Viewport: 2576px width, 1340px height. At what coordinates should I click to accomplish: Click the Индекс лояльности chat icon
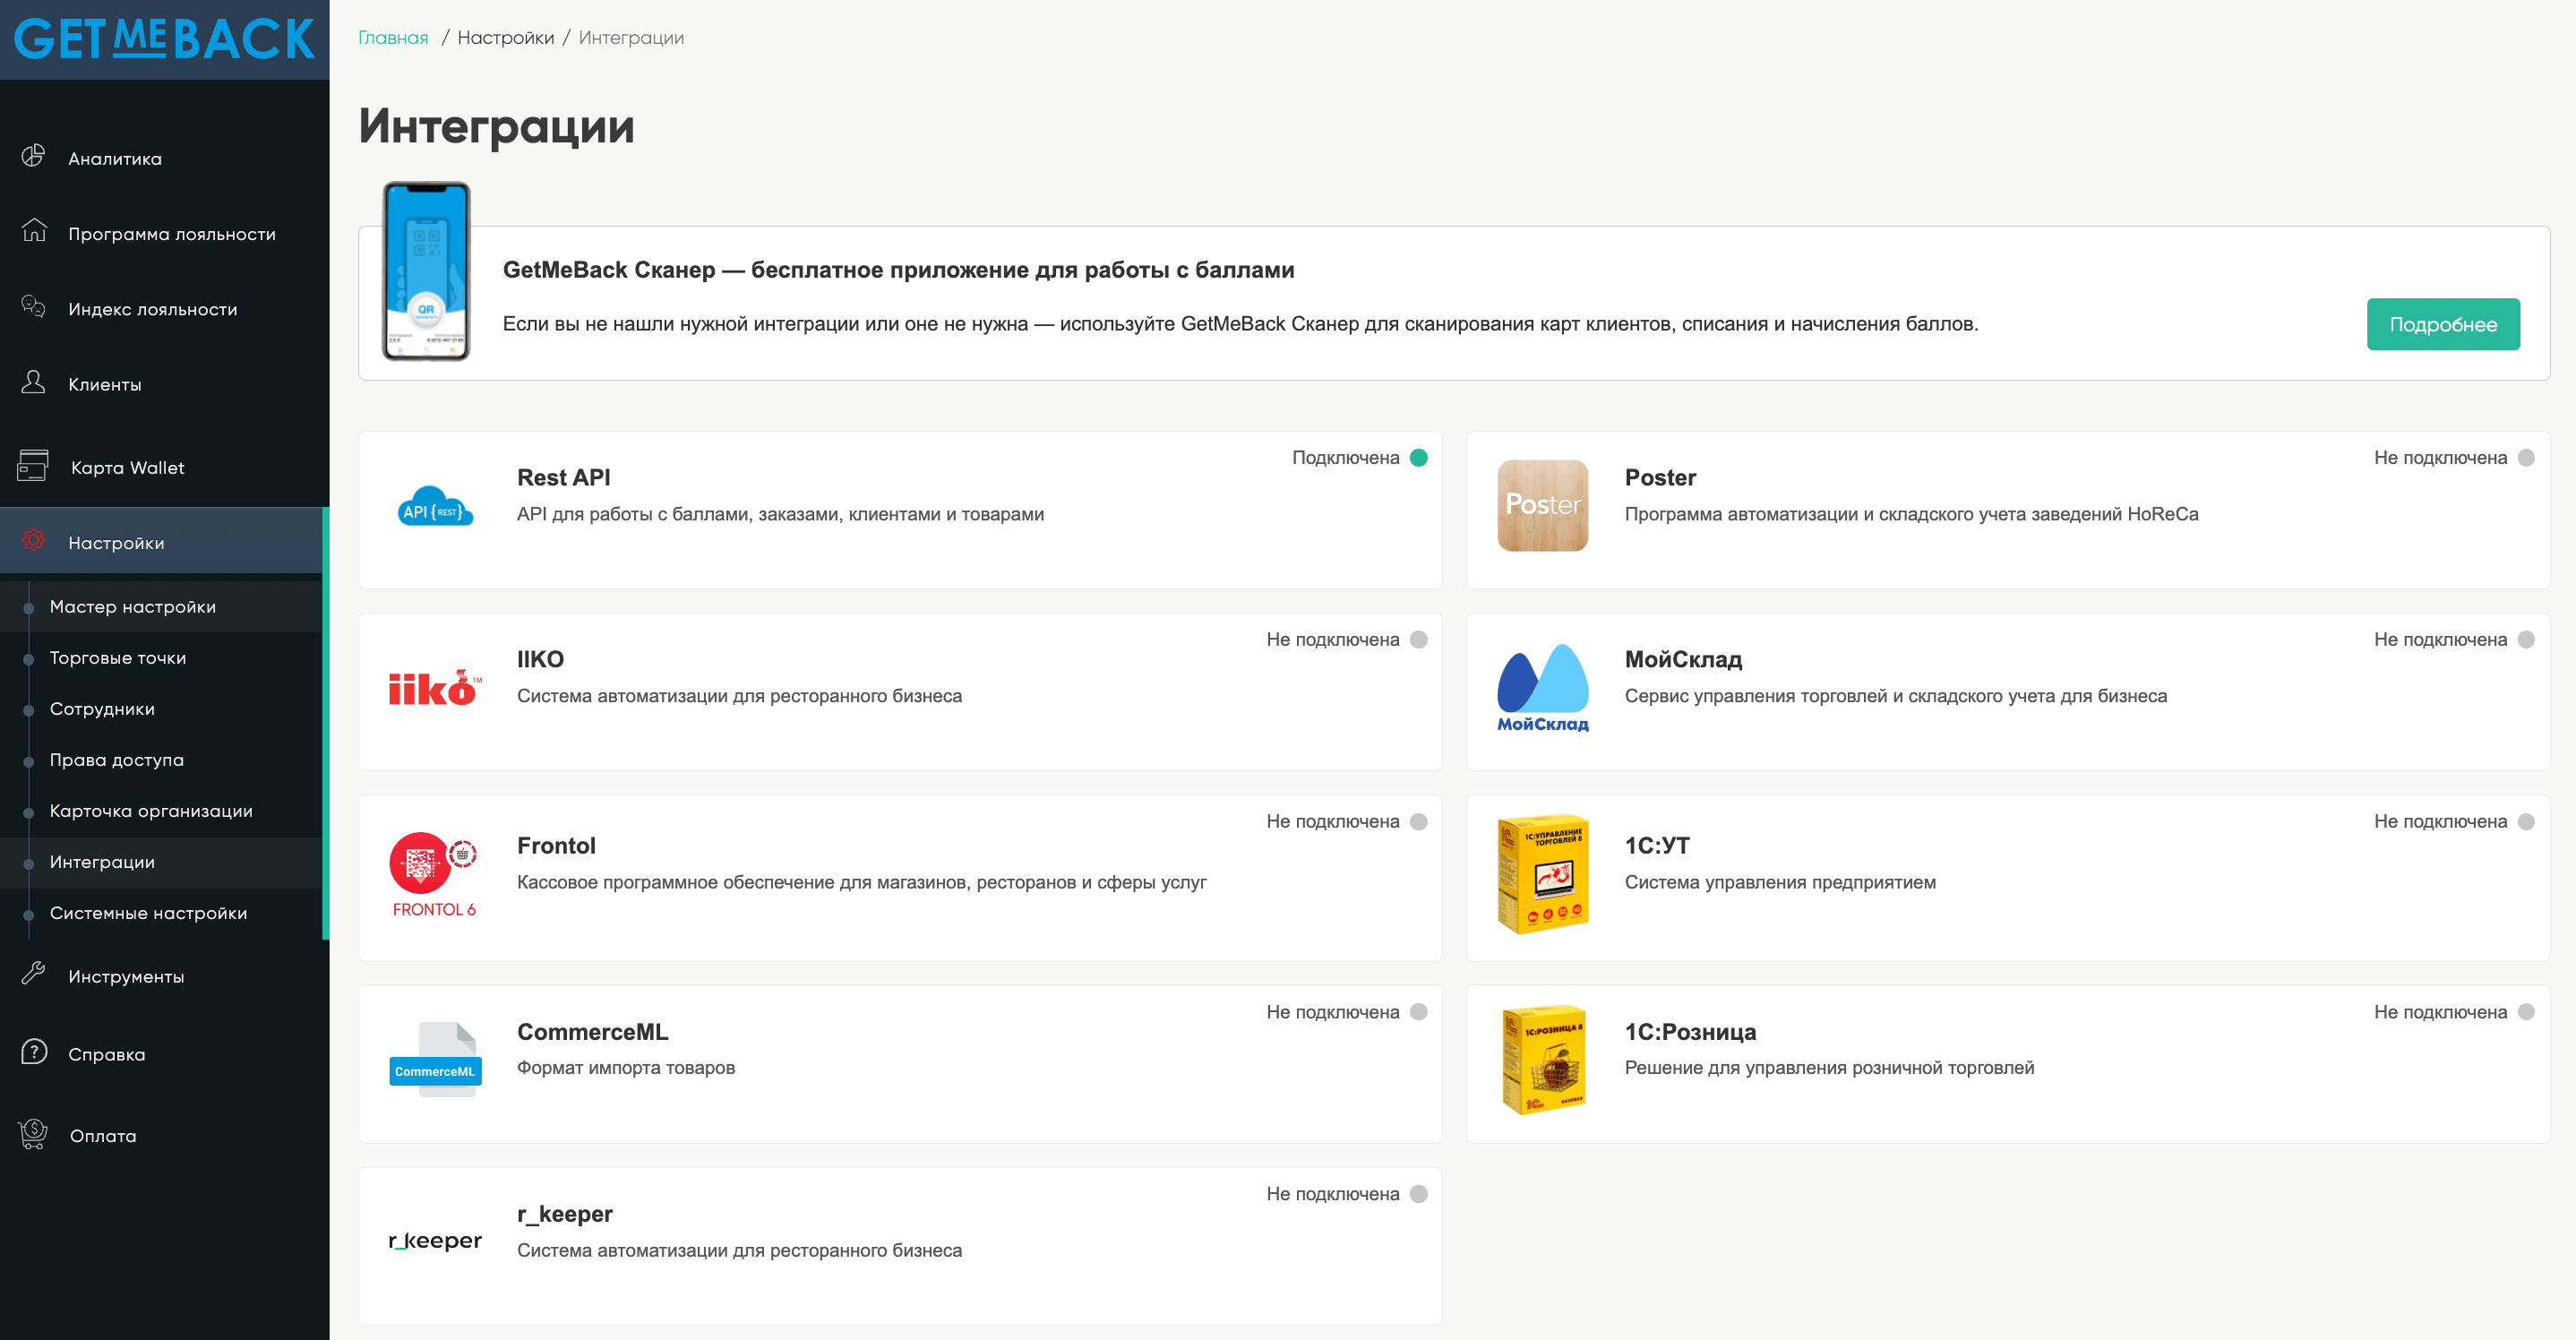click(x=34, y=307)
